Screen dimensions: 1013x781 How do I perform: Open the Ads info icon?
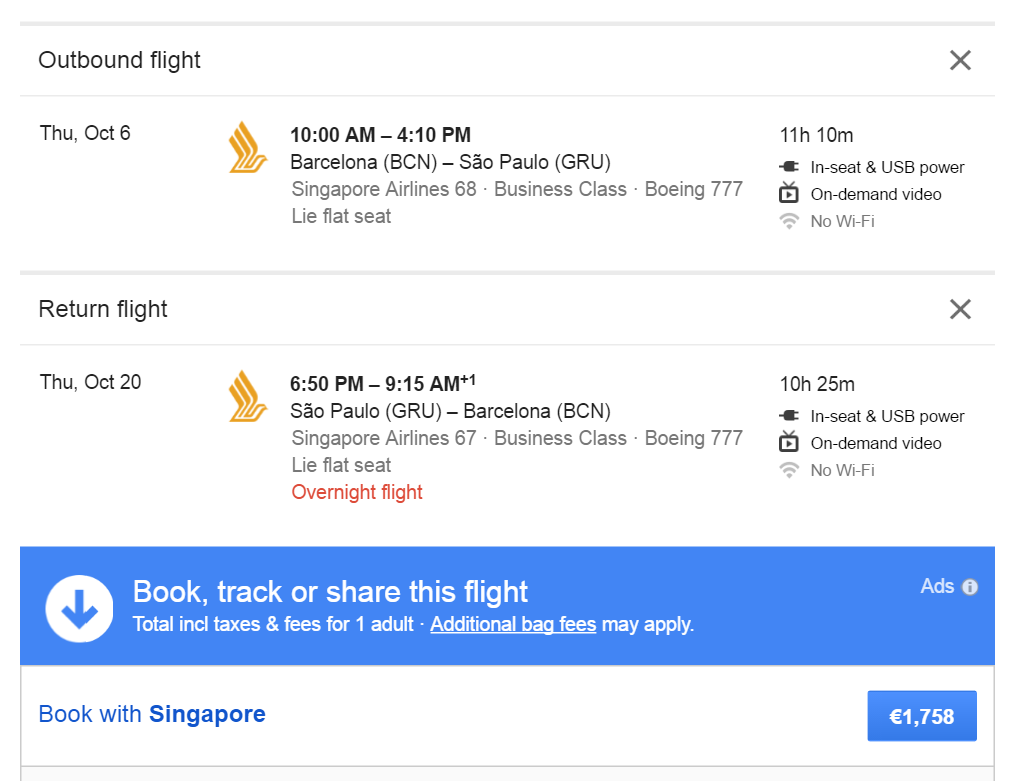pos(970,587)
